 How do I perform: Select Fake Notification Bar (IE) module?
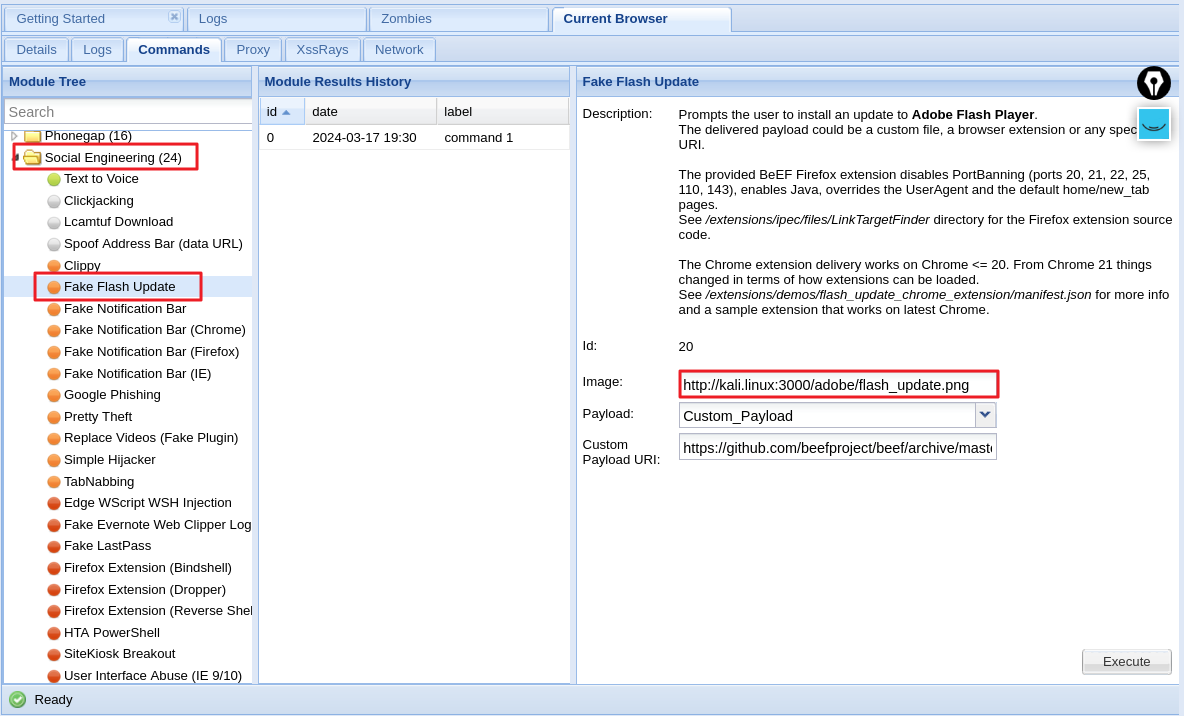click(x=137, y=374)
